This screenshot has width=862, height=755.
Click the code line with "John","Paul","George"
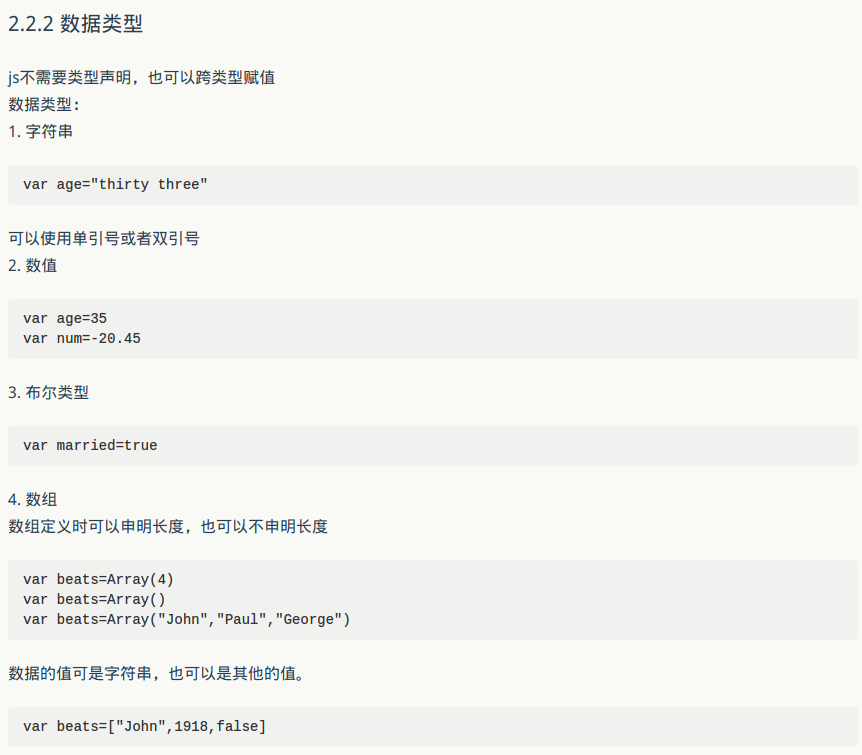point(187,619)
